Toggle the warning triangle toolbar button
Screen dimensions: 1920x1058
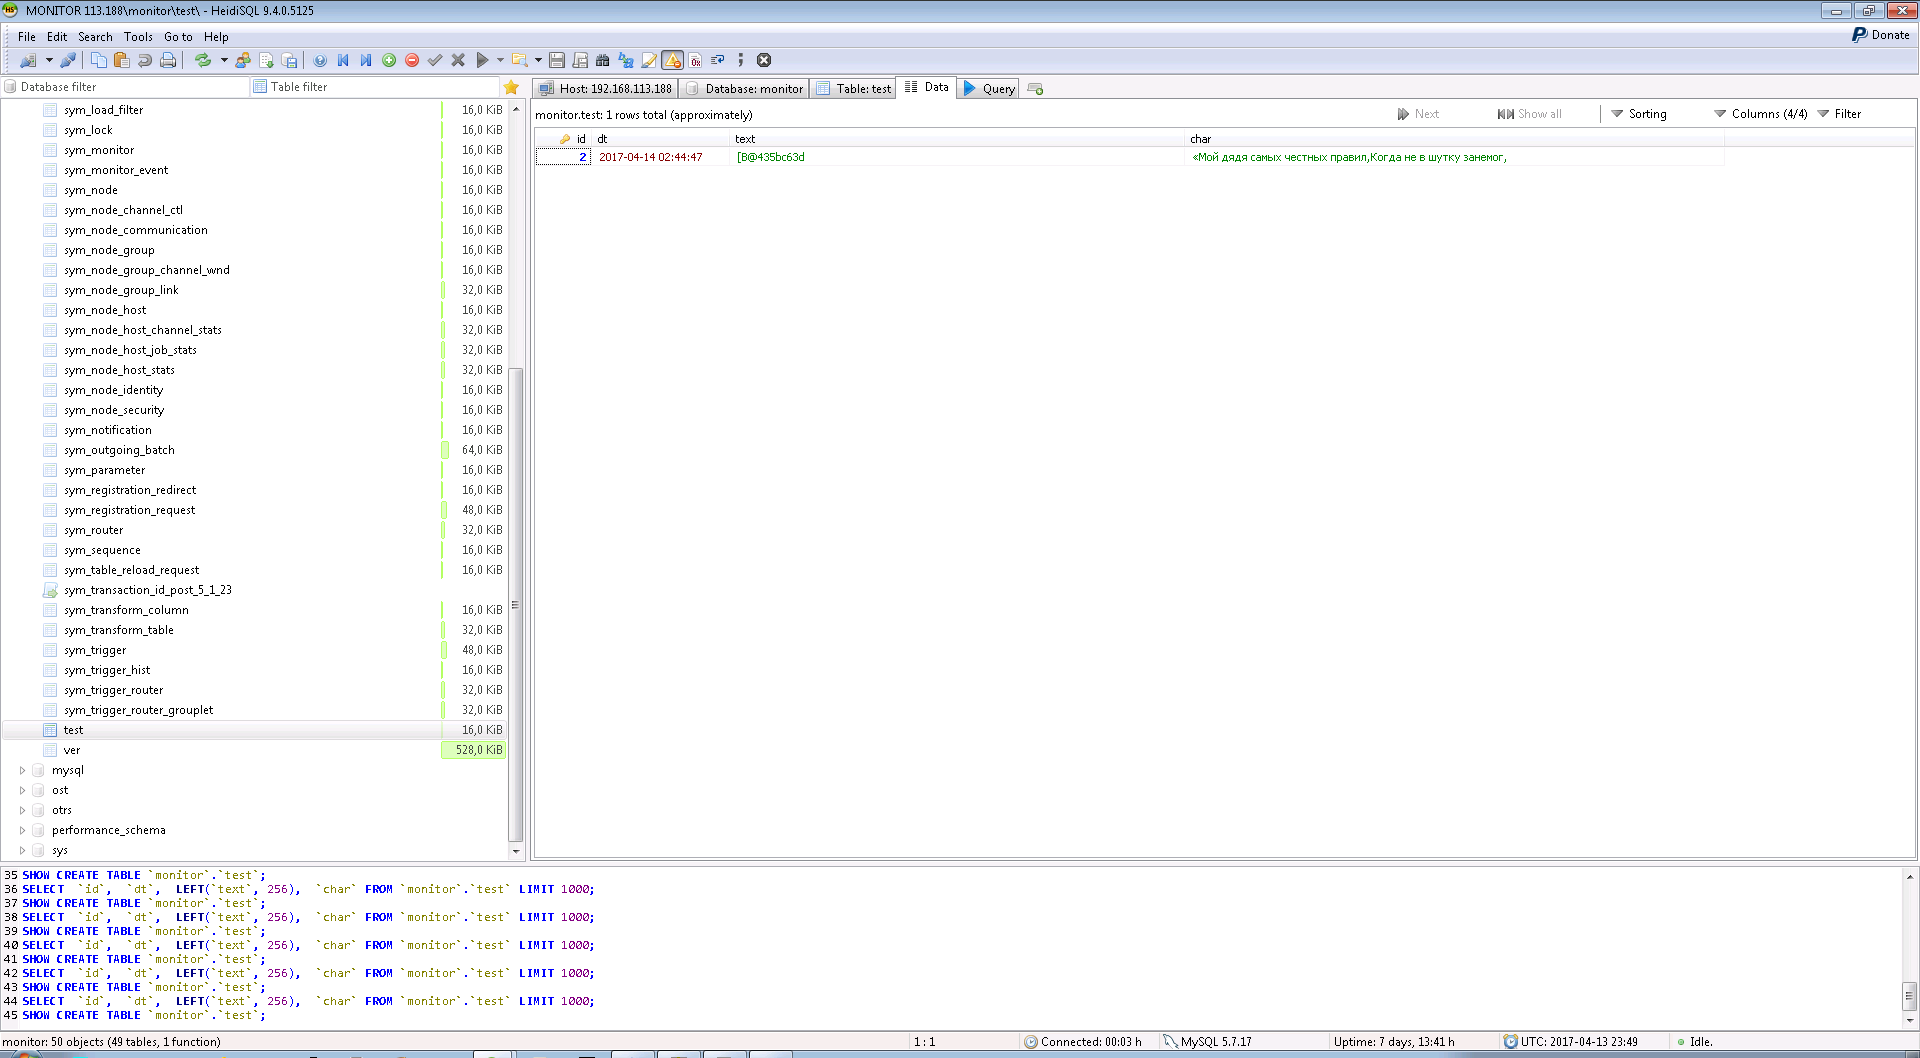click(x=673, y=60)
